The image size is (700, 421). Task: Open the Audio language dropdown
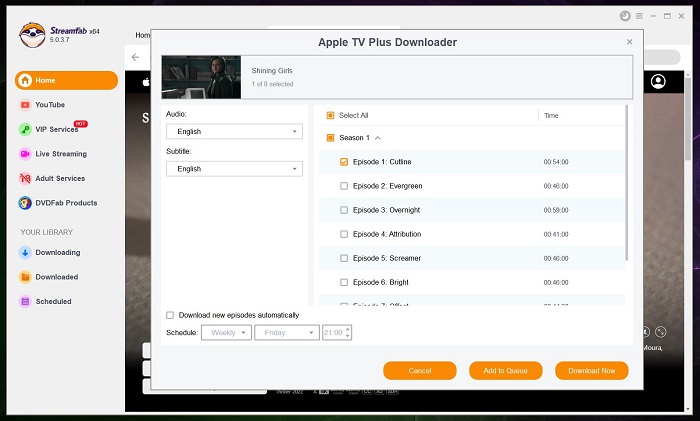[x=234, y=131]
